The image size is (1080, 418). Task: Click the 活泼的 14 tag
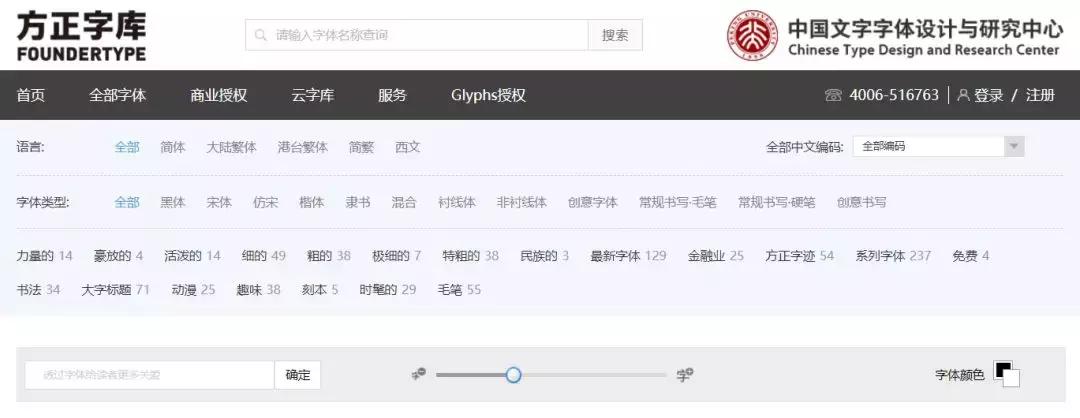tap(192, 256)
